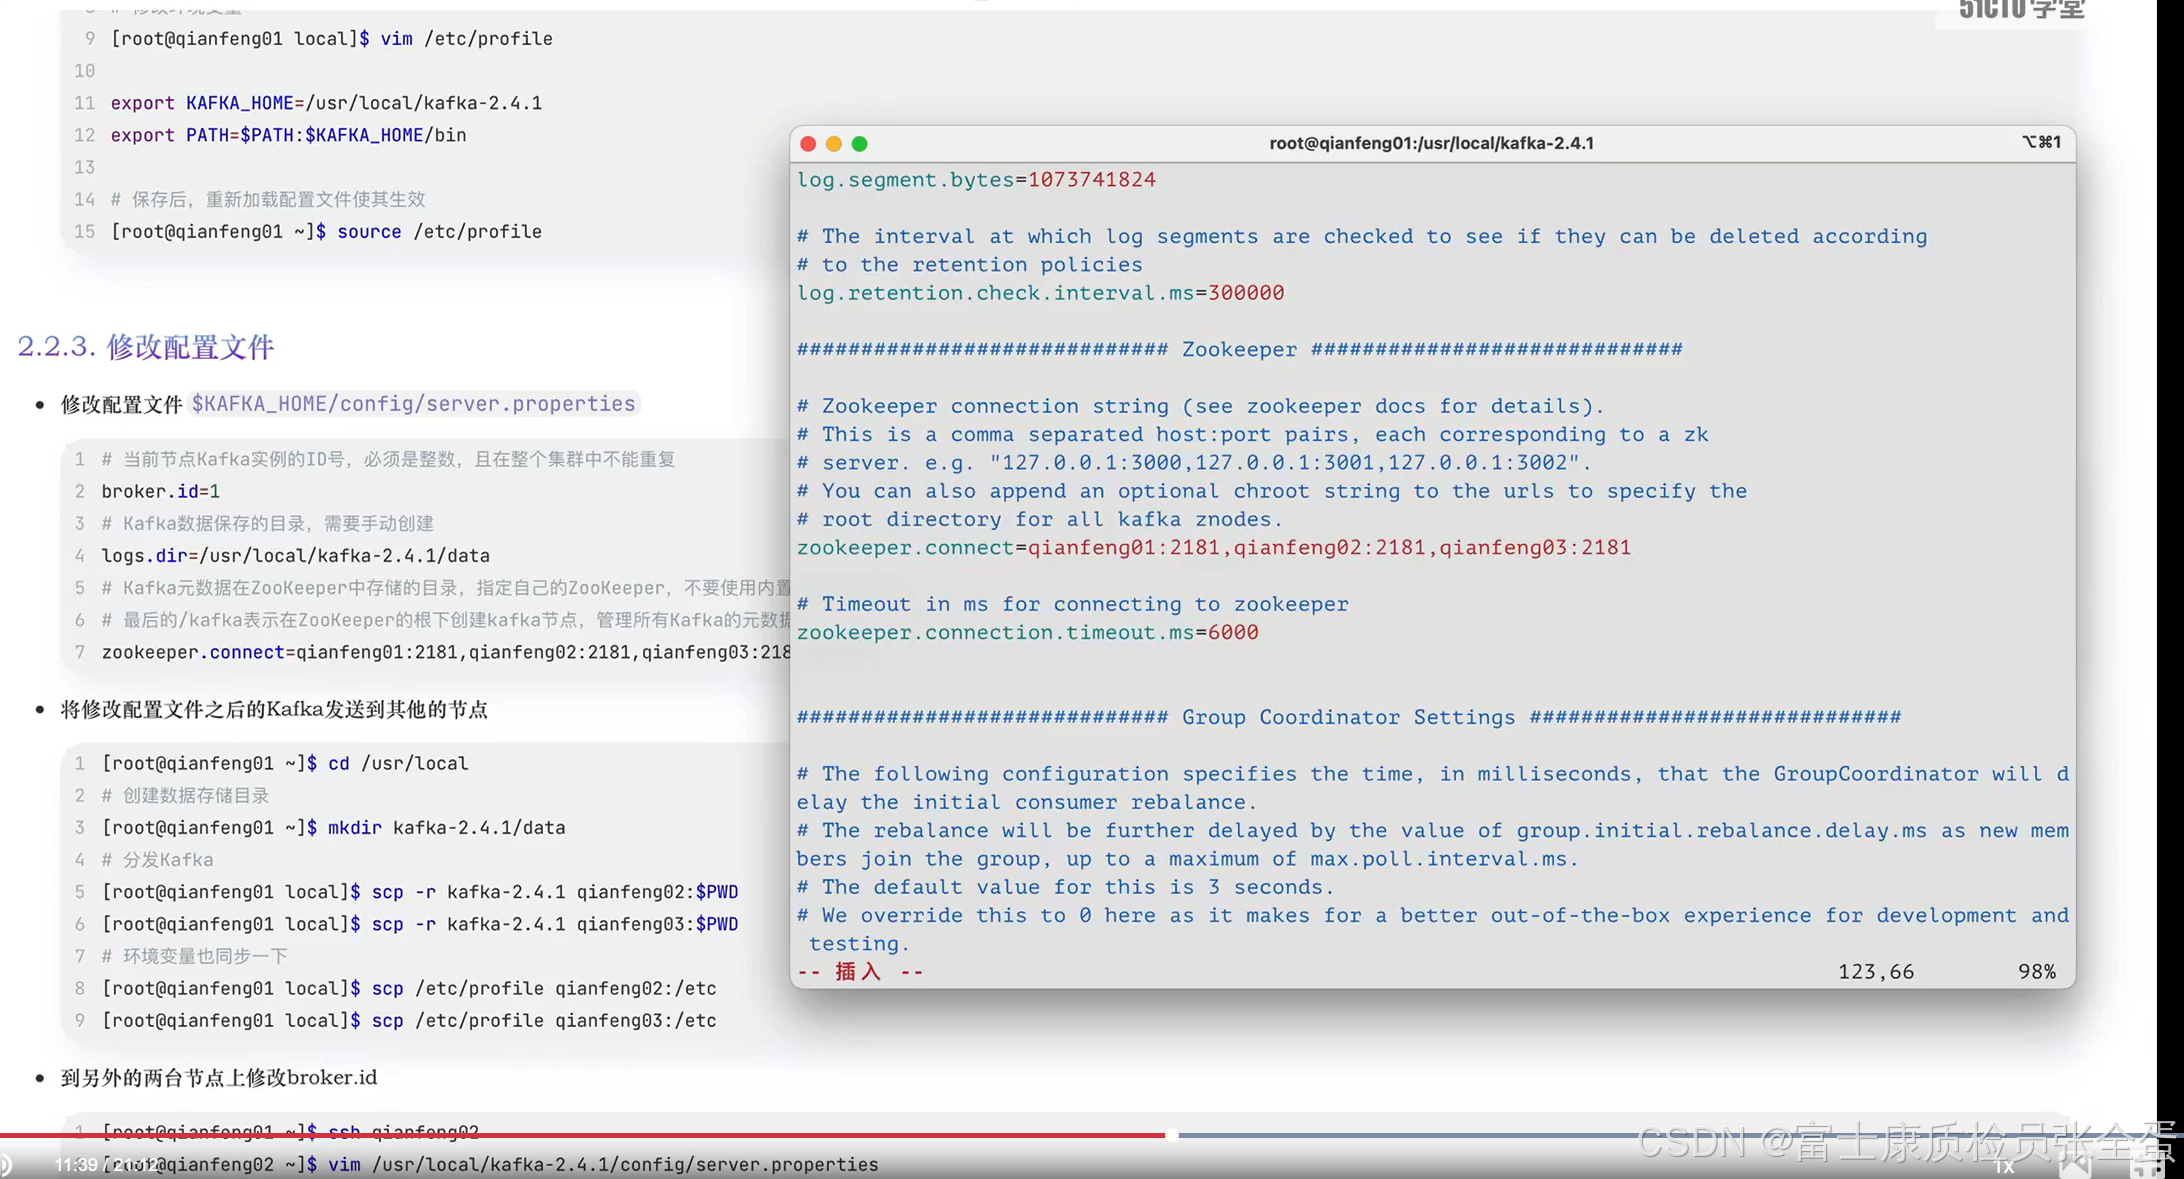This screenshot has height=1179, width=2184.
Task: Place cursor on zookeeper.connect line in terminal
Action: [1212, 548]
